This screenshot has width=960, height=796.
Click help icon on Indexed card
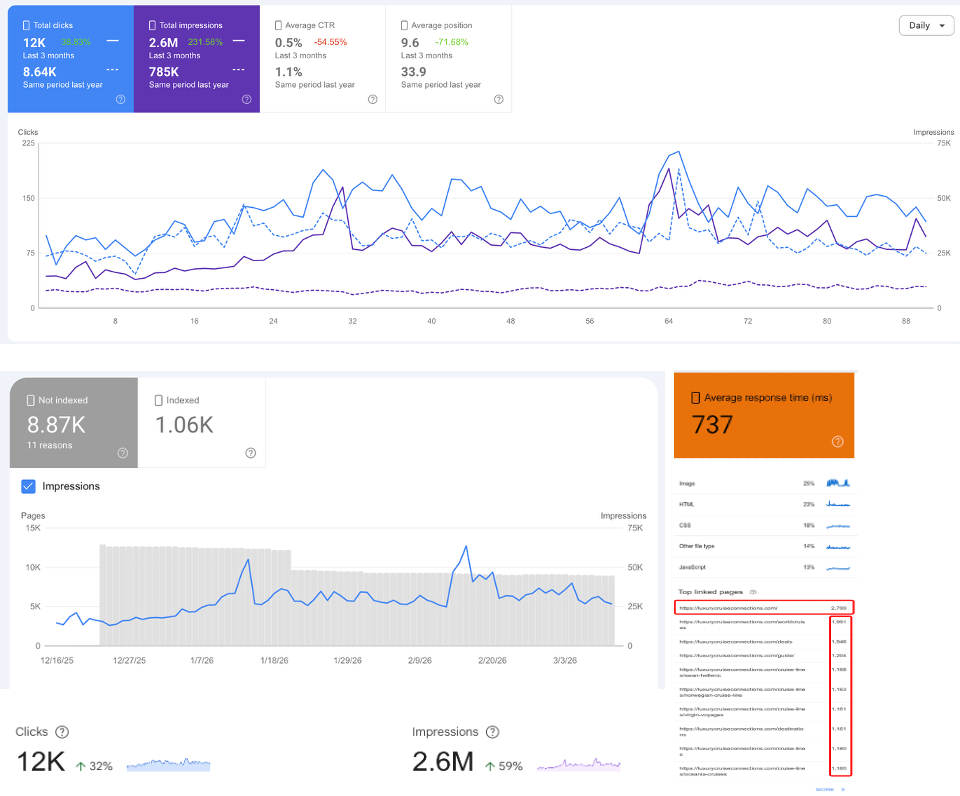click(250, 453)
